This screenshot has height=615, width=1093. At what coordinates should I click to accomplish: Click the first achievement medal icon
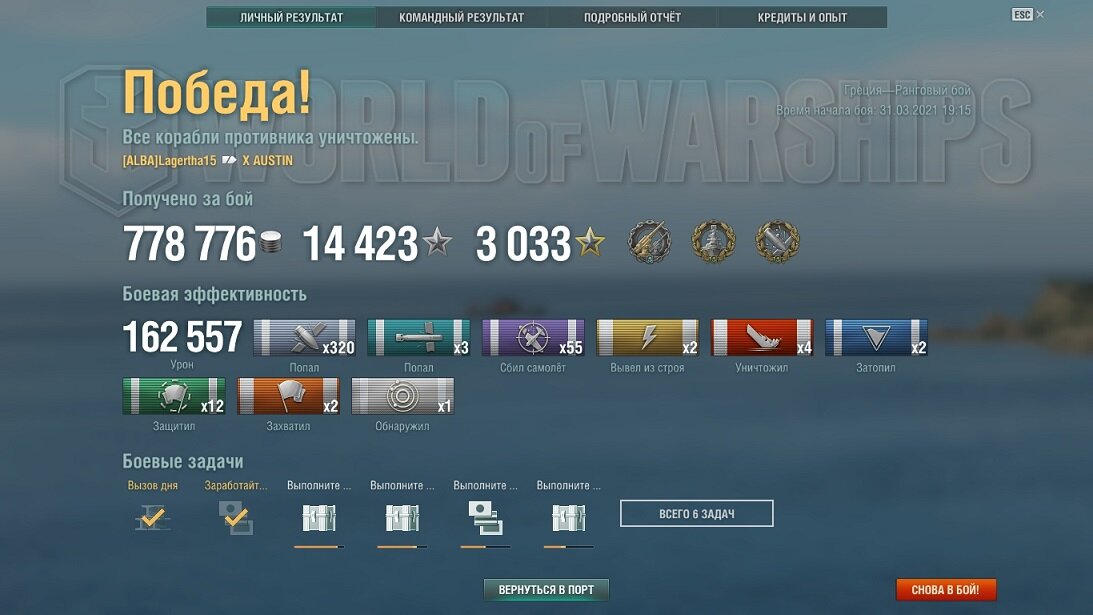pyautogui.click(x=649, y=242)
